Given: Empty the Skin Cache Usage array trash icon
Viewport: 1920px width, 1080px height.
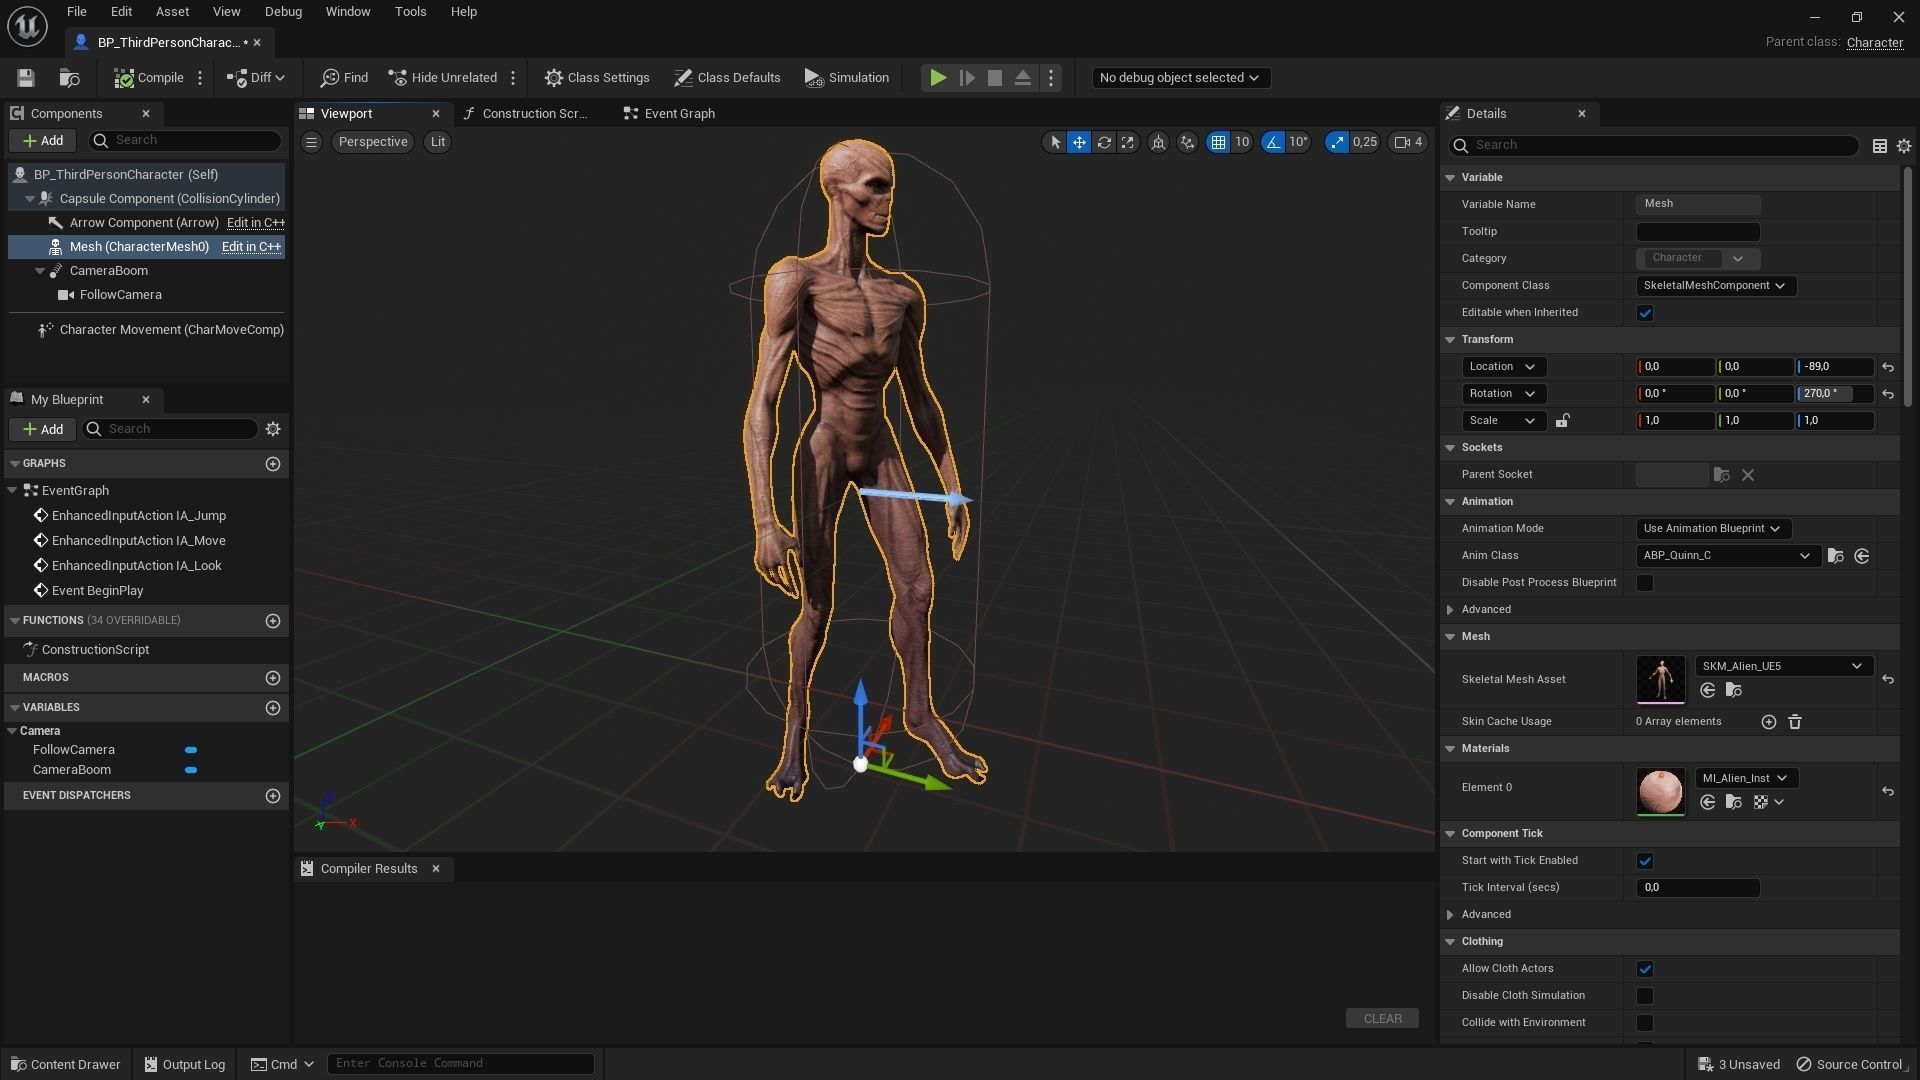Looking at the screenshot, I should pos(1794,722).
